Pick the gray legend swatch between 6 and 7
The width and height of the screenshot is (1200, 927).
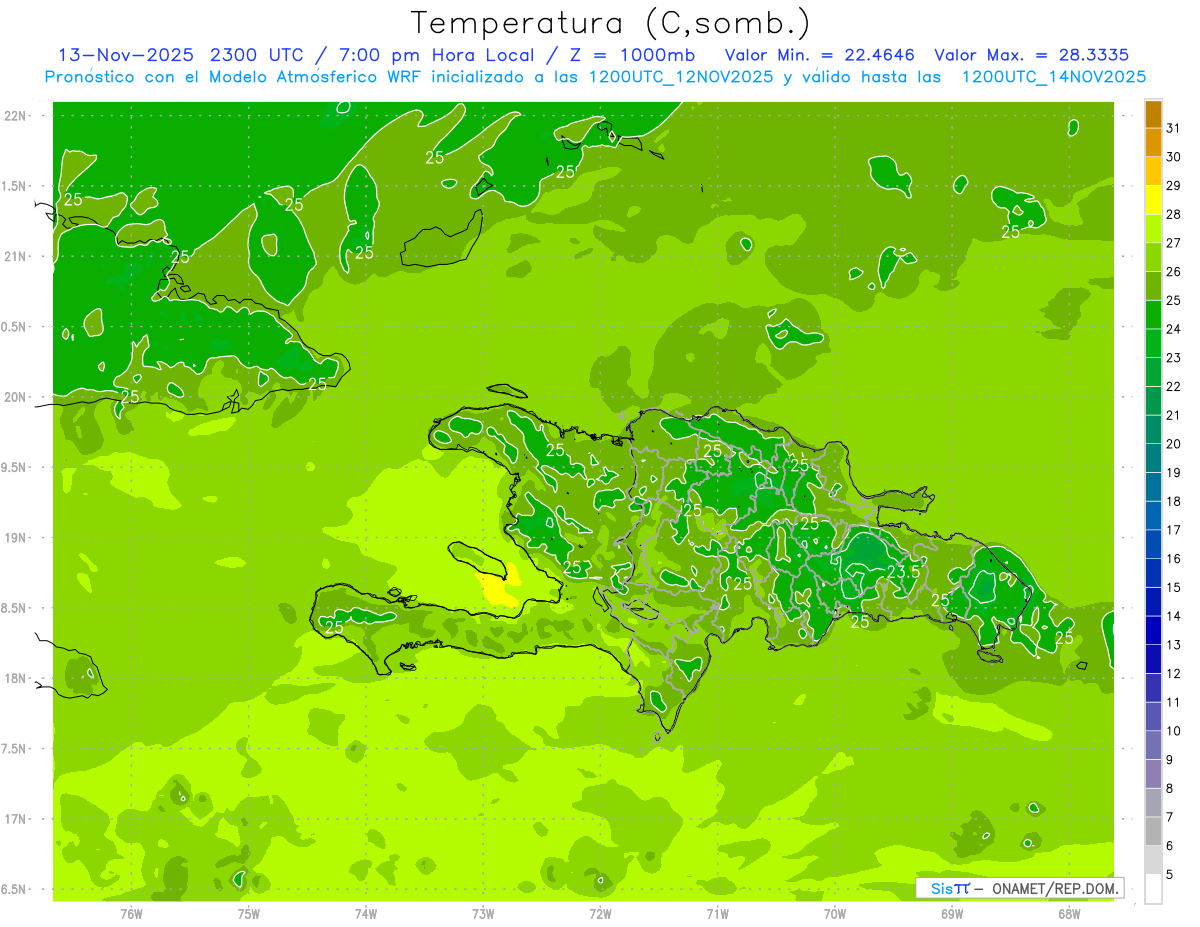1153,831
